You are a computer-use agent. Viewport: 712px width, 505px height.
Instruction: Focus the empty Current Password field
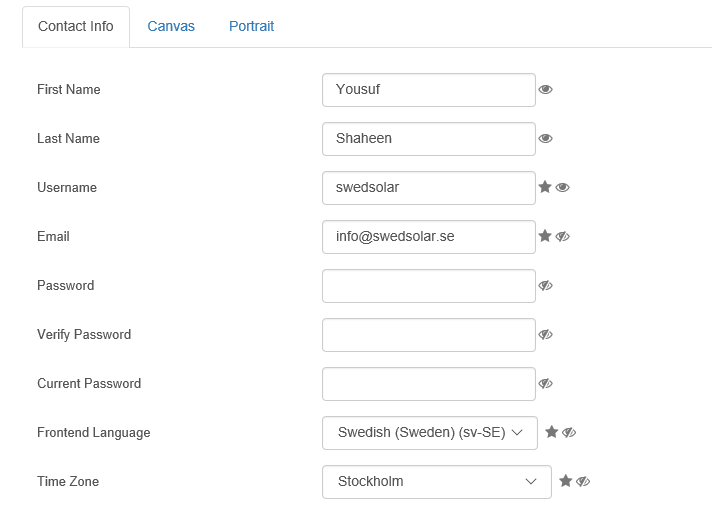click(x=429, y=384)
